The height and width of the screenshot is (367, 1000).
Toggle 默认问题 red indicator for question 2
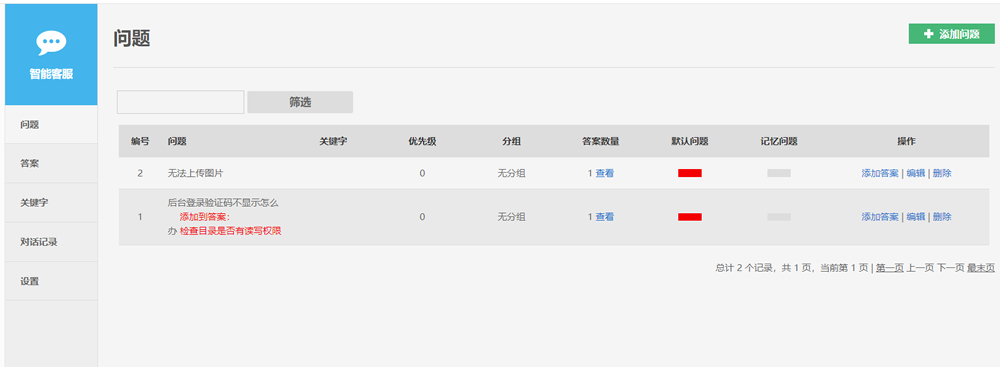pyautogui.click(x=689, y=173)
